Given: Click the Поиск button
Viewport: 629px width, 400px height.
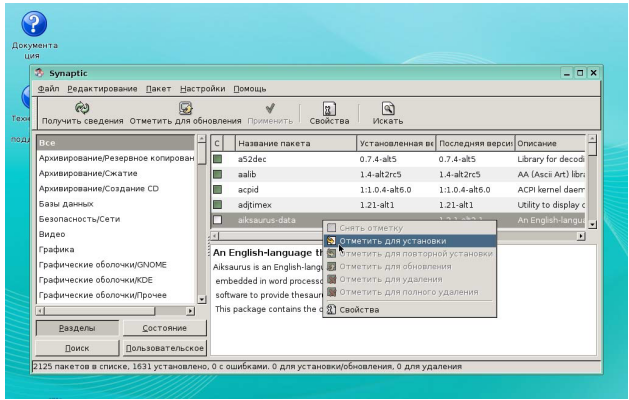Looking at the screenshot, I should [77, 348].
